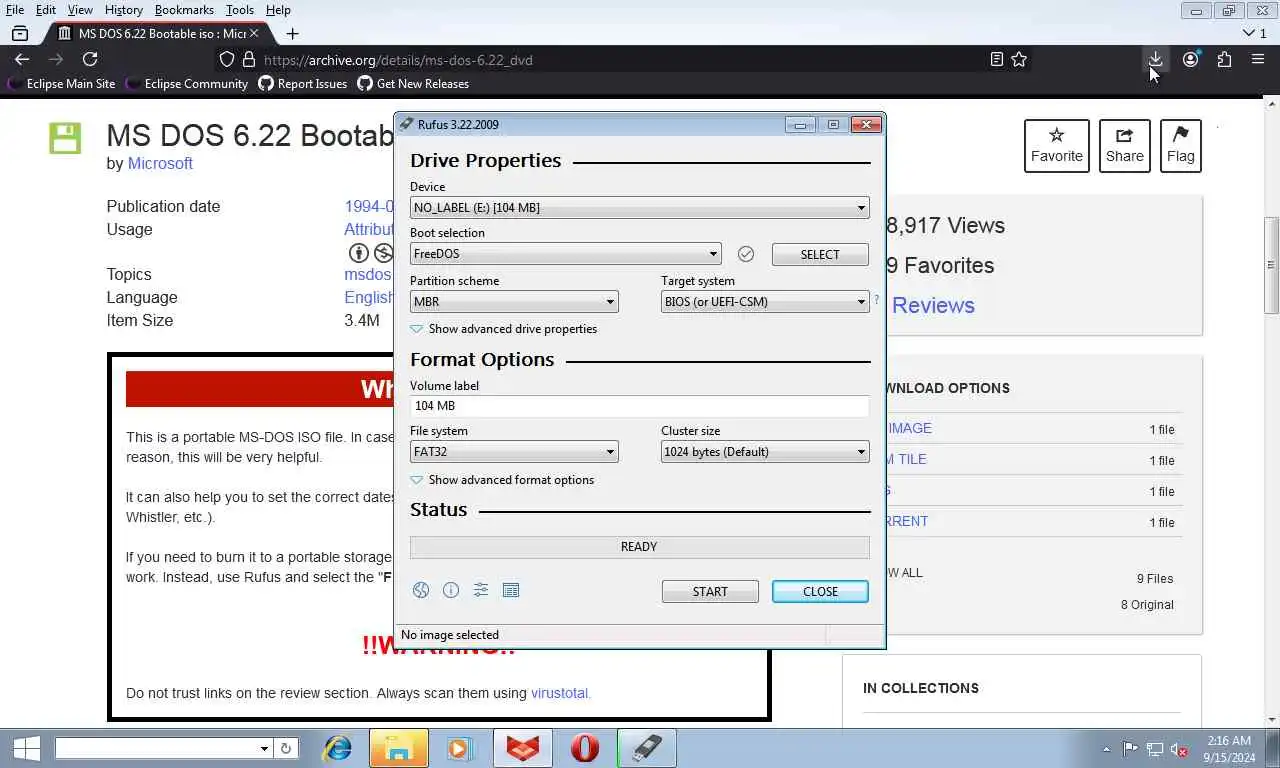Click the checkmark hash icon next to Boot selection
This screenshot has height=768, width=1280.
(x=746, y=254)
